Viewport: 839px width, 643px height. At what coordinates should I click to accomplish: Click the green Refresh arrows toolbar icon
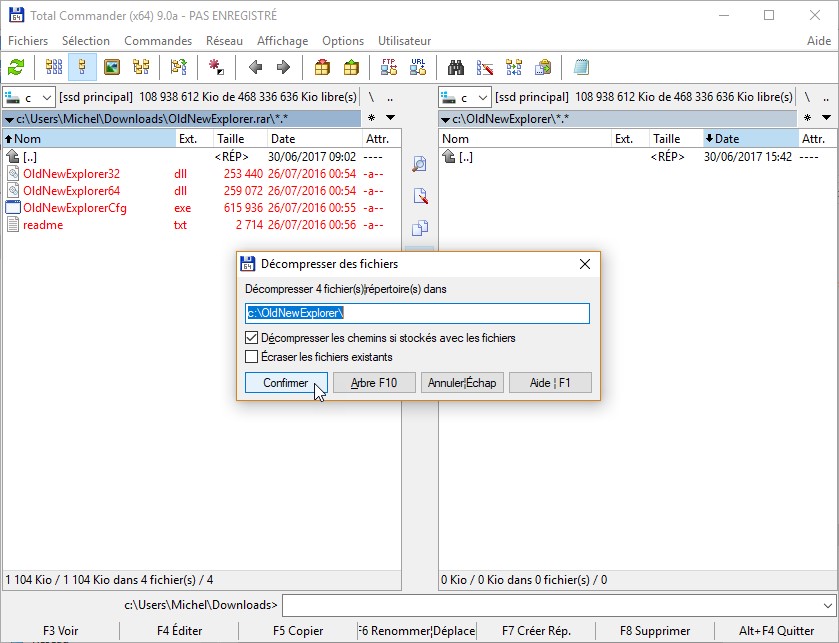pyautogui.click(x=16, y=67)
